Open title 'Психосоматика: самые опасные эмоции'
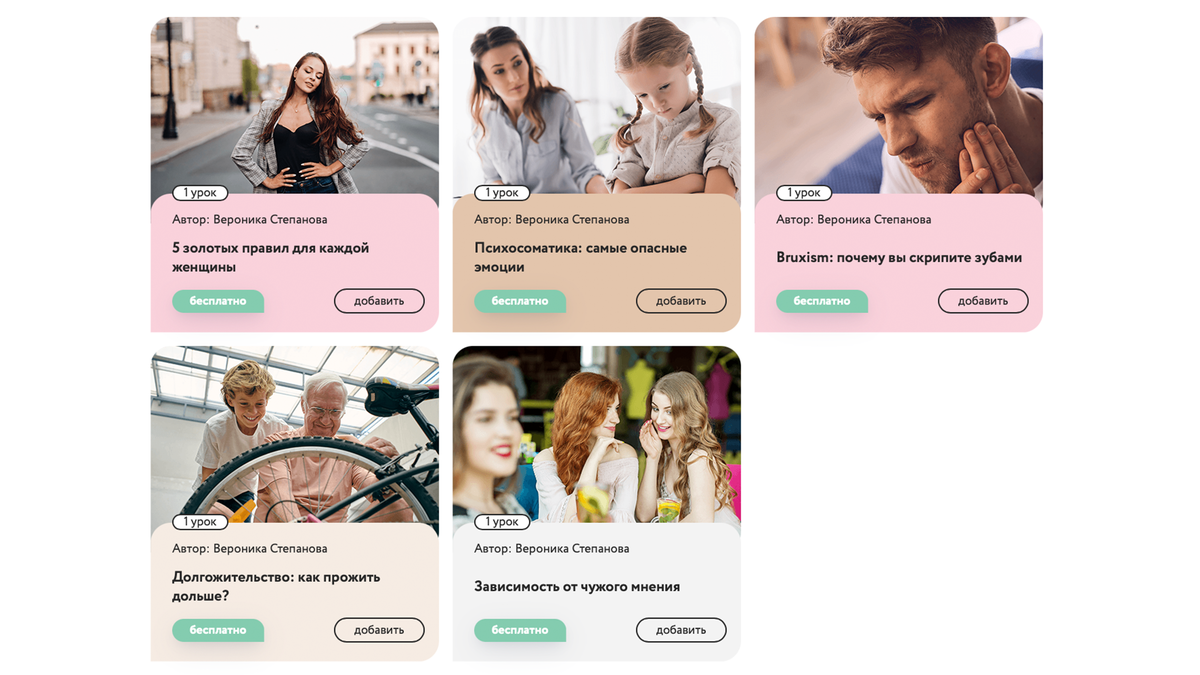This screenshot has width=1200, height=675. 580,258
